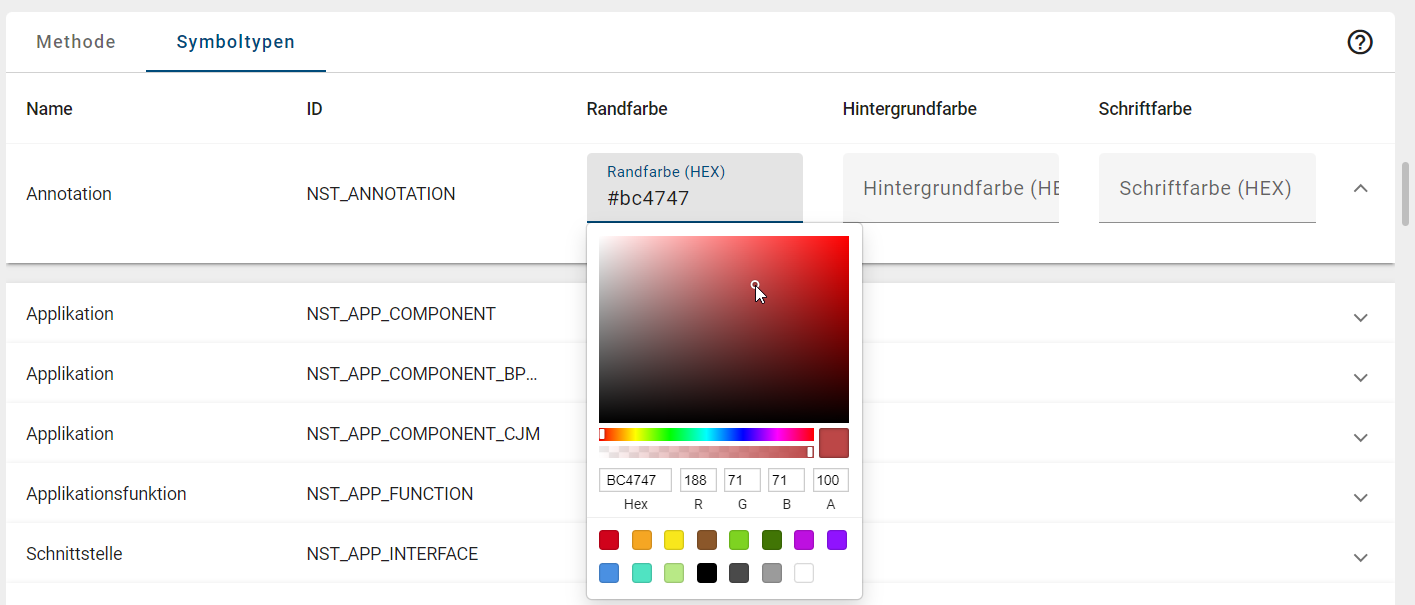1415x605 pixels.
Task: Select the purple preset color swatch
Action: tap(837, 540)
